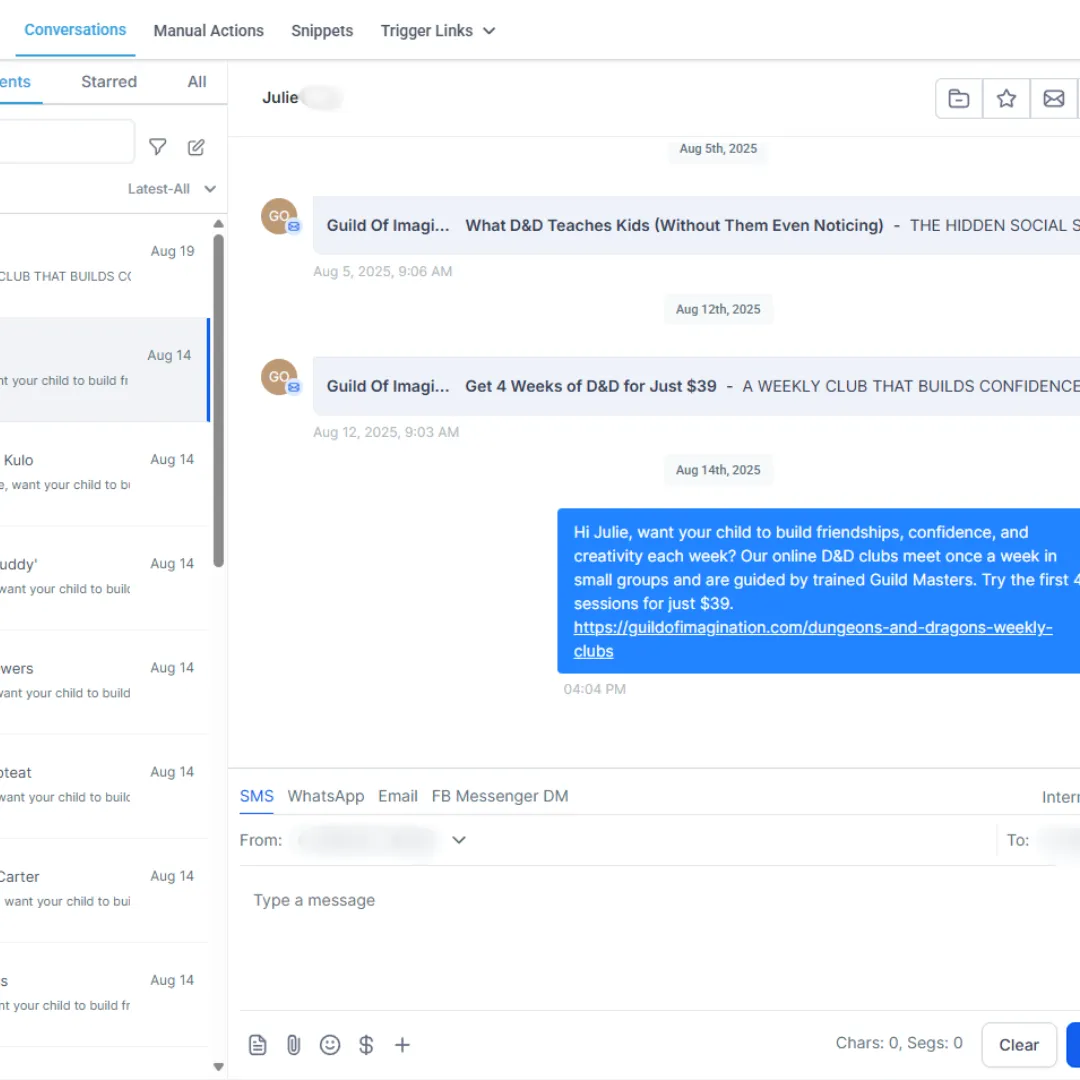Open the uddy' conversation row
This screenshot has width=1080, height=1080.
104,577
